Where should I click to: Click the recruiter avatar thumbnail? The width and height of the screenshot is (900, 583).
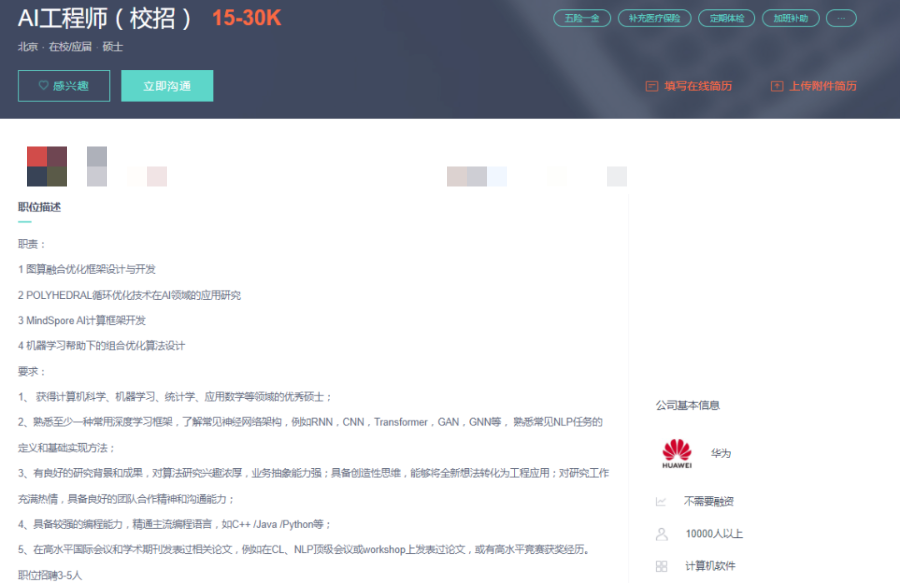tap(47, 166)
